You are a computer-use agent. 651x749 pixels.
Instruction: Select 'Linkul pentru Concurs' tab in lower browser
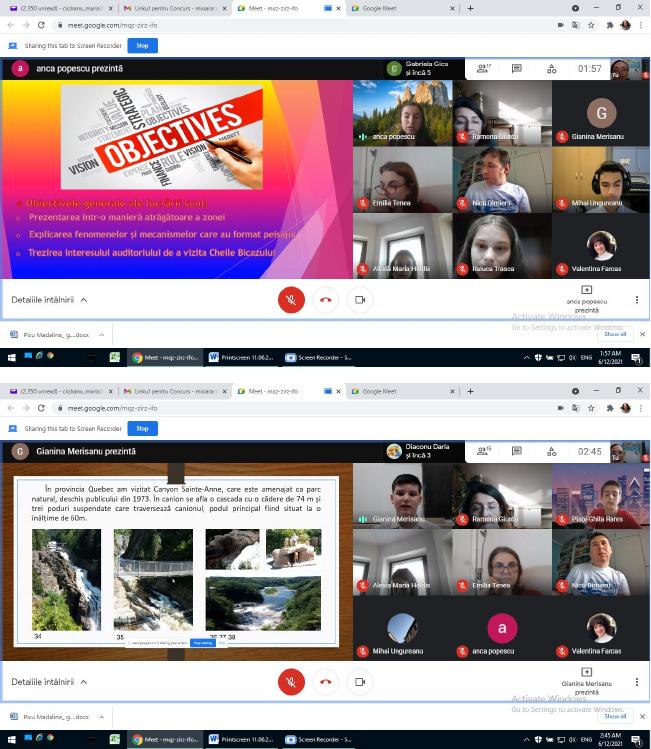point(174,391)
